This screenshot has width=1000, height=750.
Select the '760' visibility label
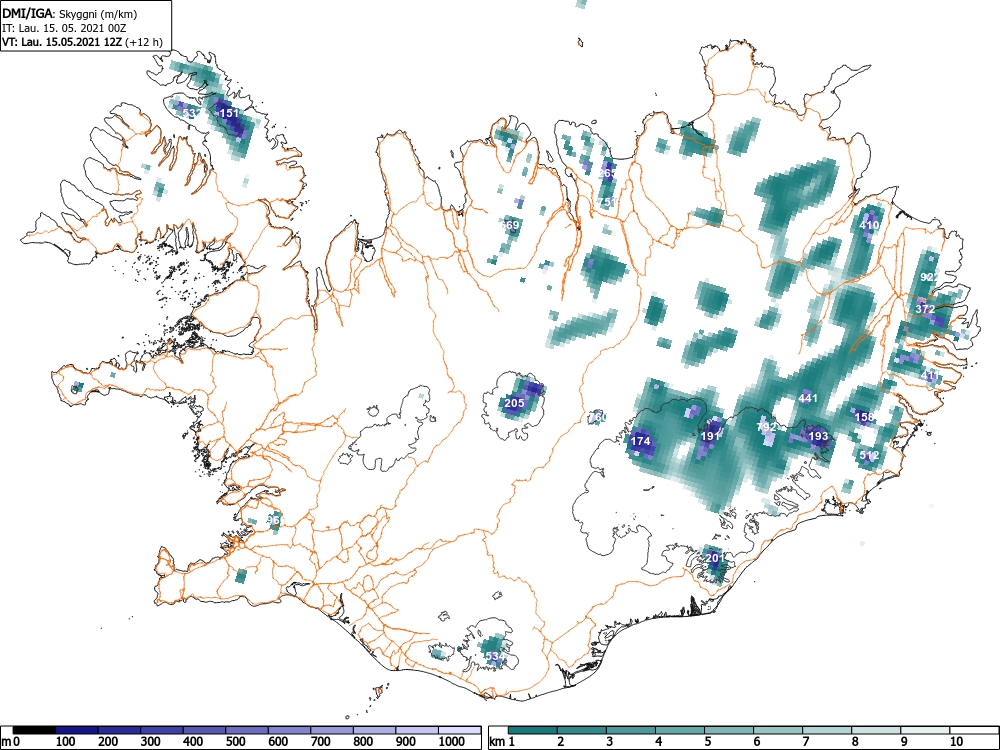[x=597, y=418]
